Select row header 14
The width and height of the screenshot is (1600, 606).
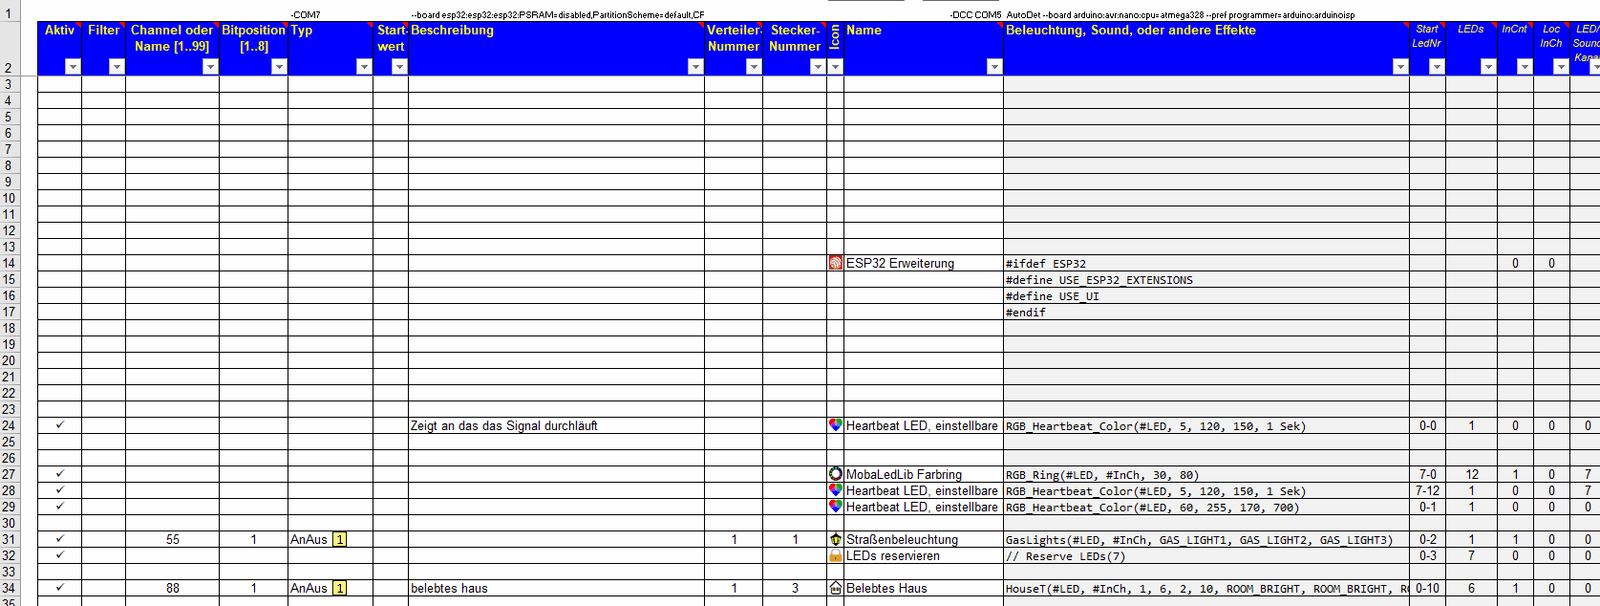9,263
